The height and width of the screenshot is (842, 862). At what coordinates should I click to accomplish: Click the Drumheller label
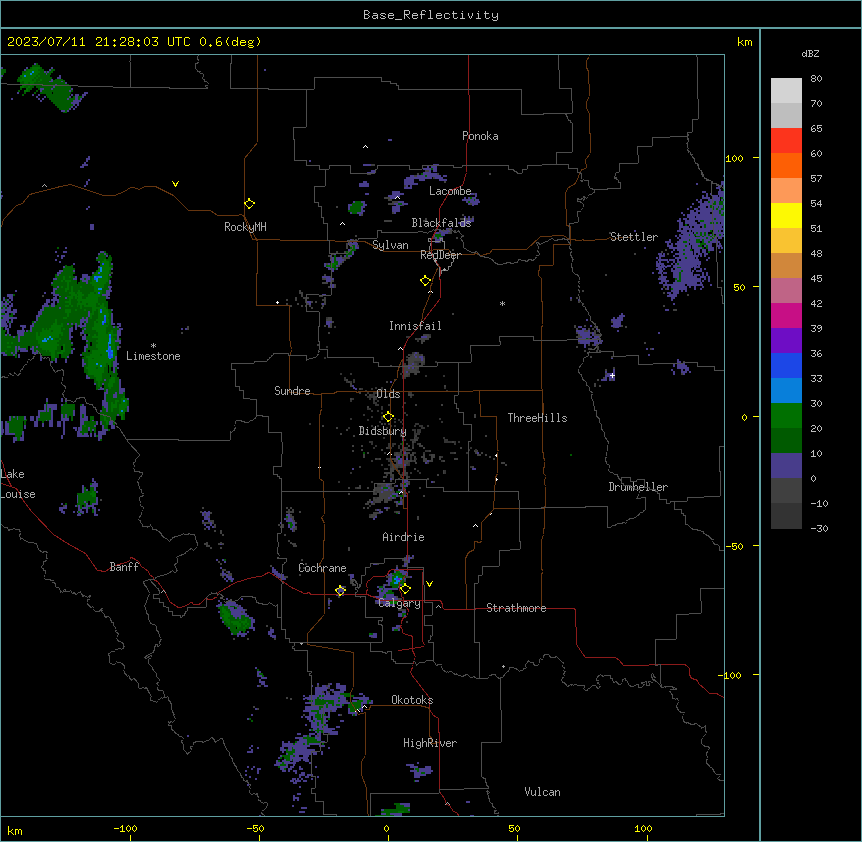638,487
